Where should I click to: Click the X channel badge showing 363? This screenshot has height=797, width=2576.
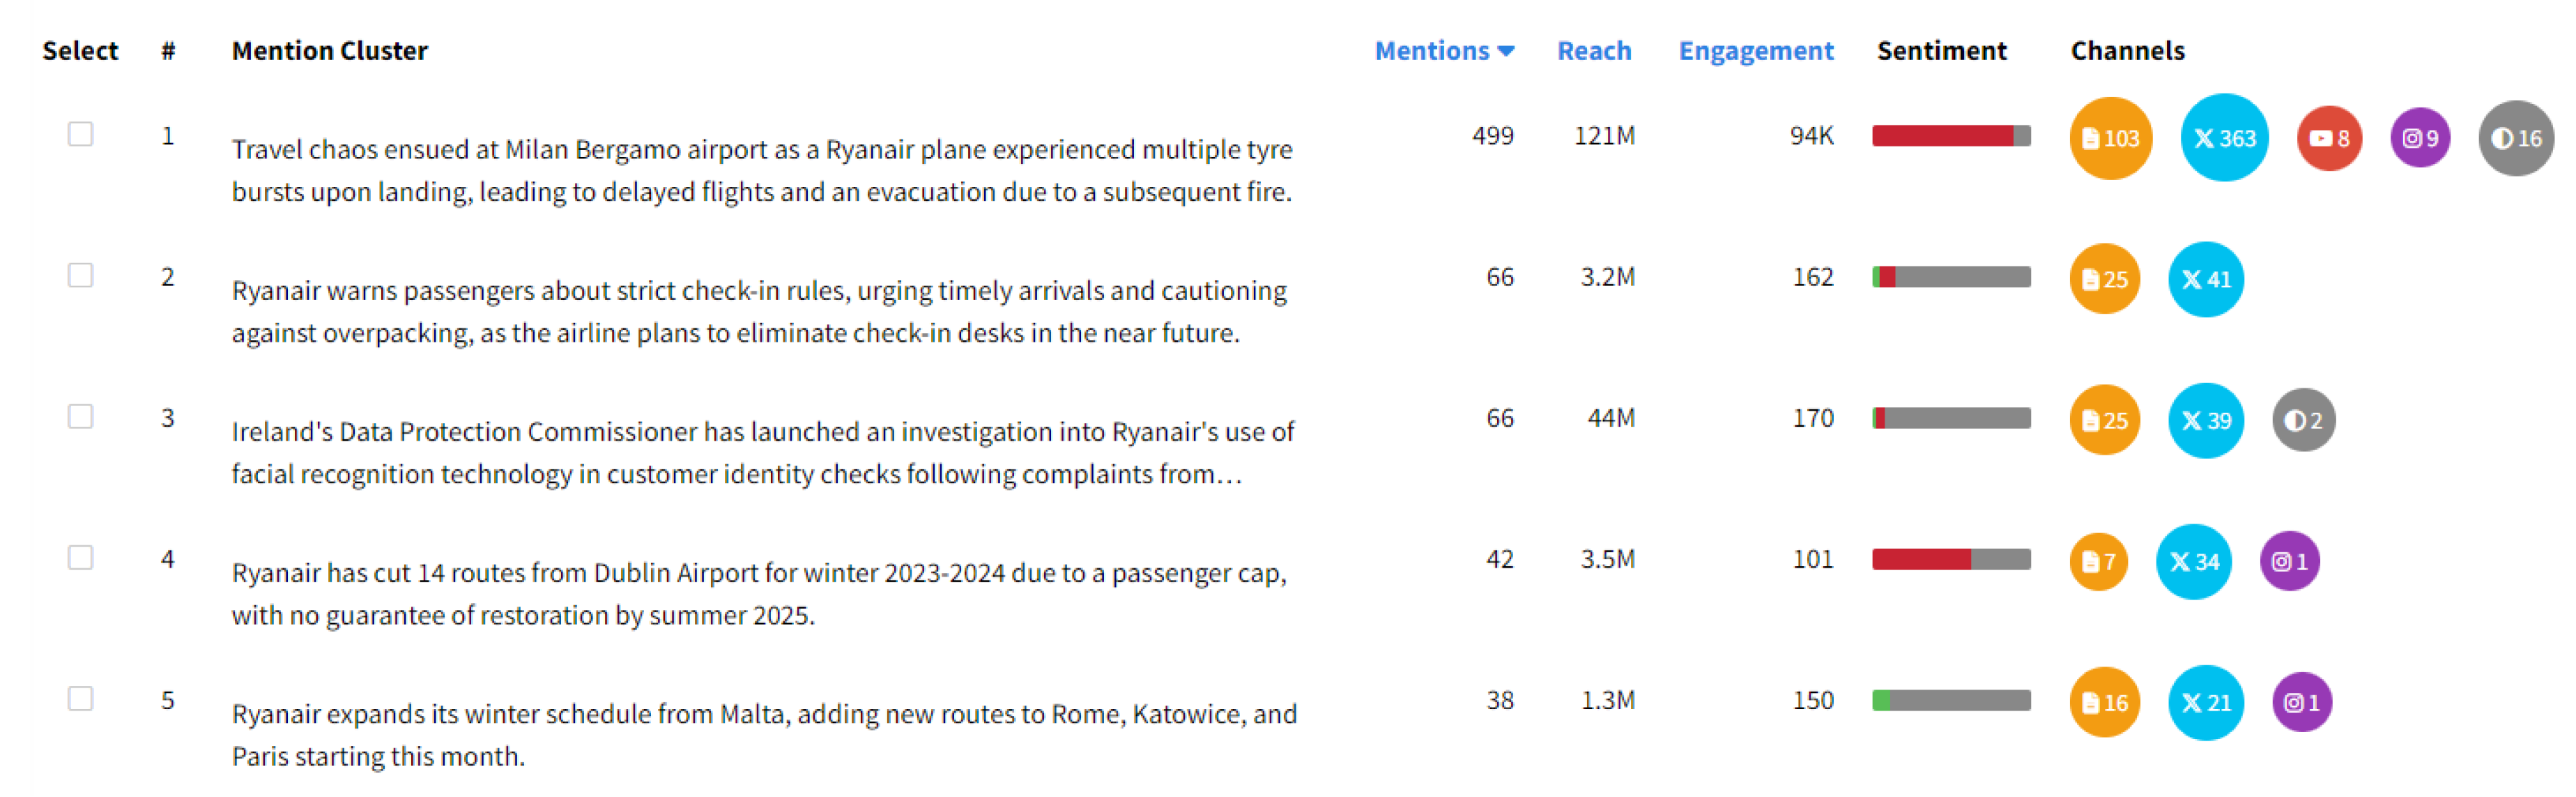2224,138
